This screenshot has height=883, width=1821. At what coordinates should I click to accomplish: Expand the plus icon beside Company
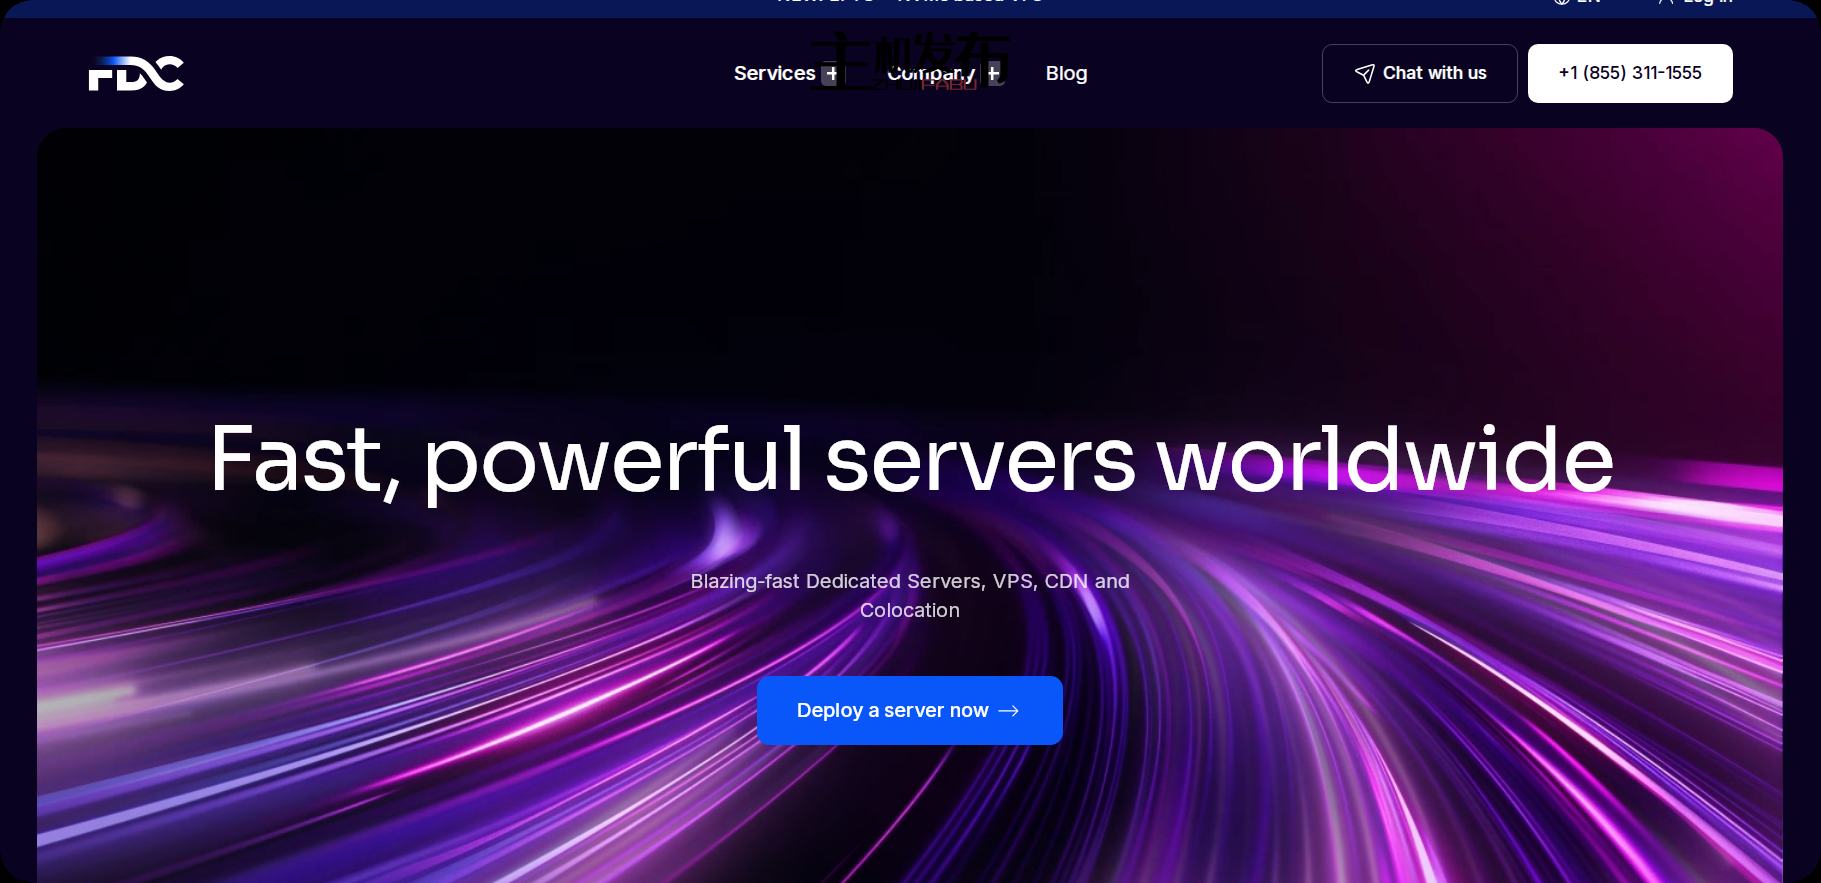tap(993, 73)
